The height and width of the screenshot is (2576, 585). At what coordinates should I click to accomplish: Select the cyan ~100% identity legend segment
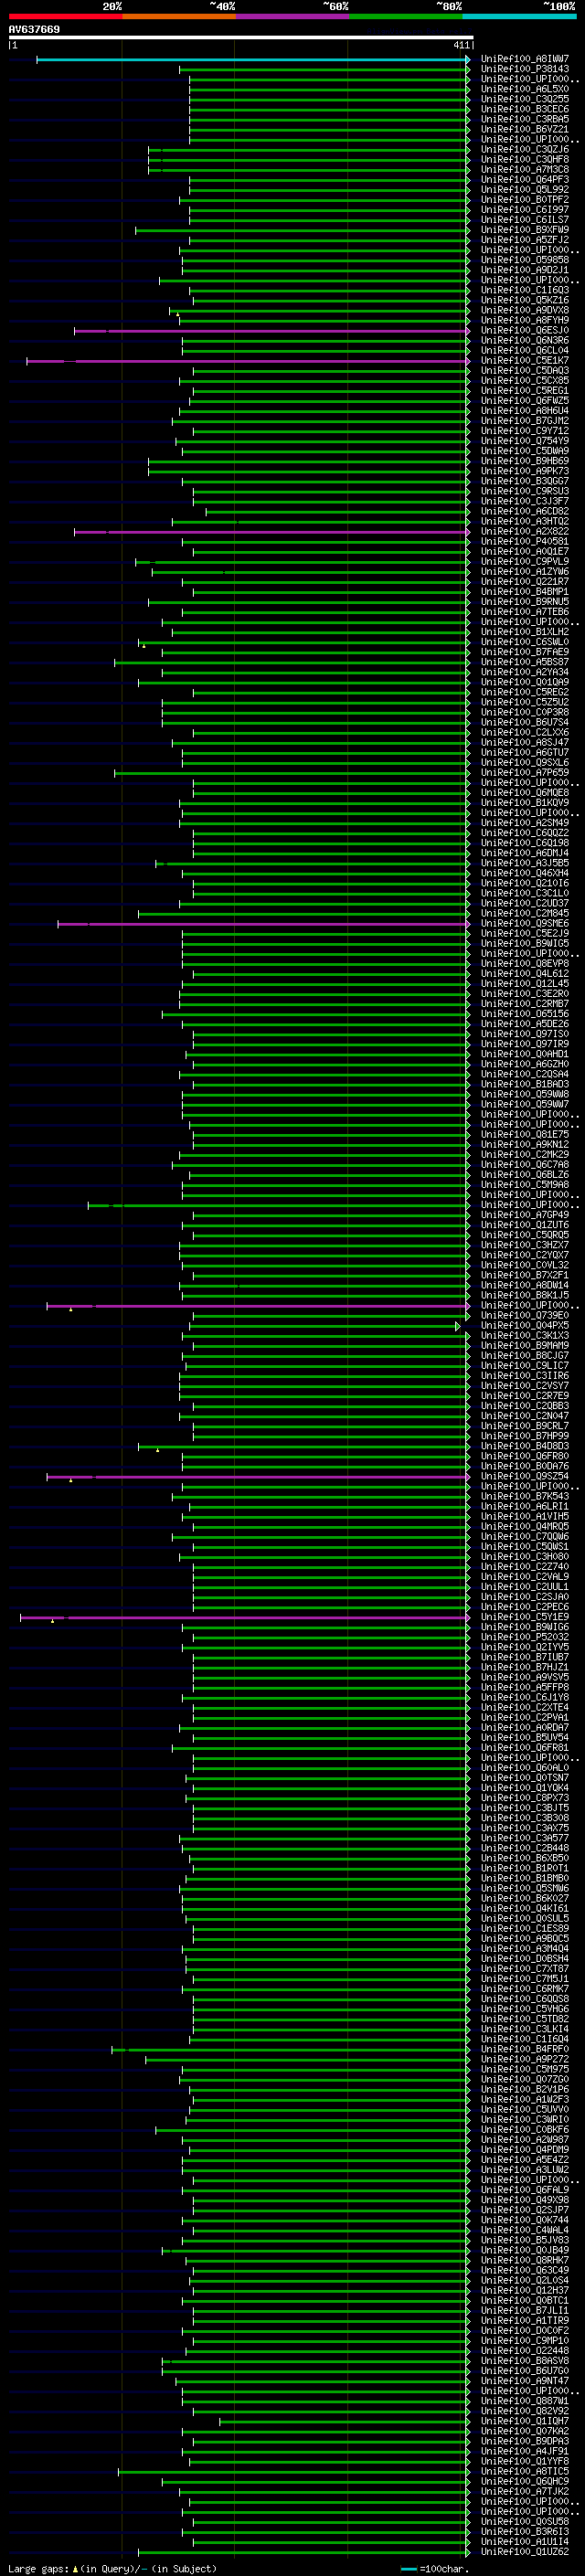(519, 16)
